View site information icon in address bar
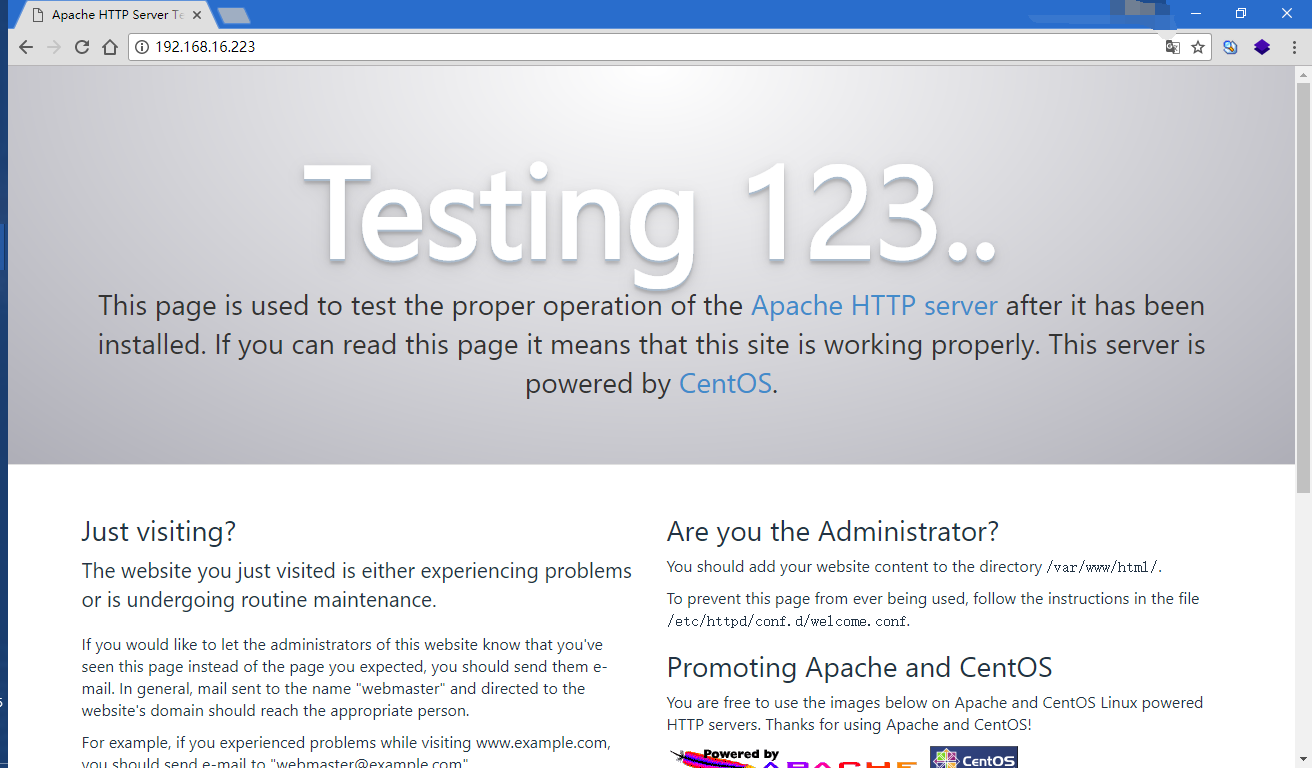This screenshot has width=1312, height=768. [142, 47]
